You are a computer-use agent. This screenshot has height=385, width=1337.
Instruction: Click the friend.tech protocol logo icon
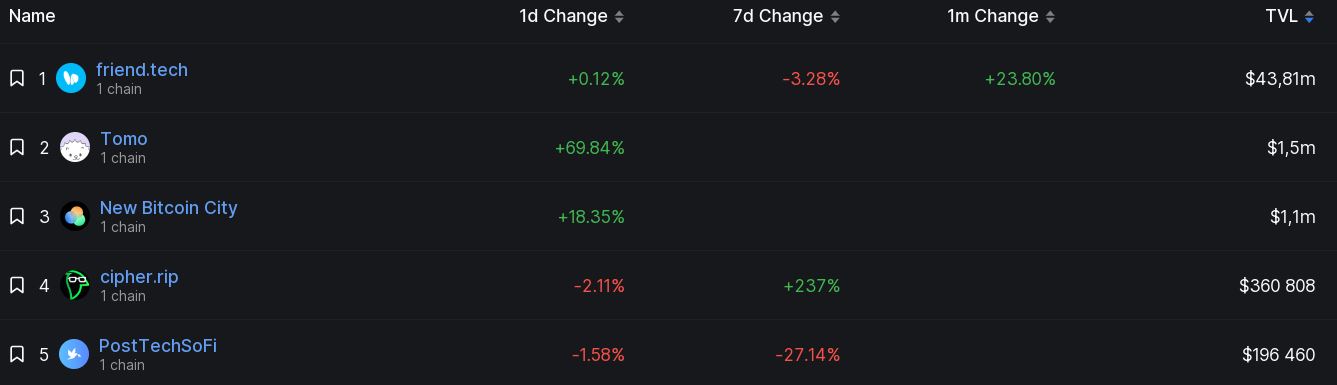[x=71, y=78]
